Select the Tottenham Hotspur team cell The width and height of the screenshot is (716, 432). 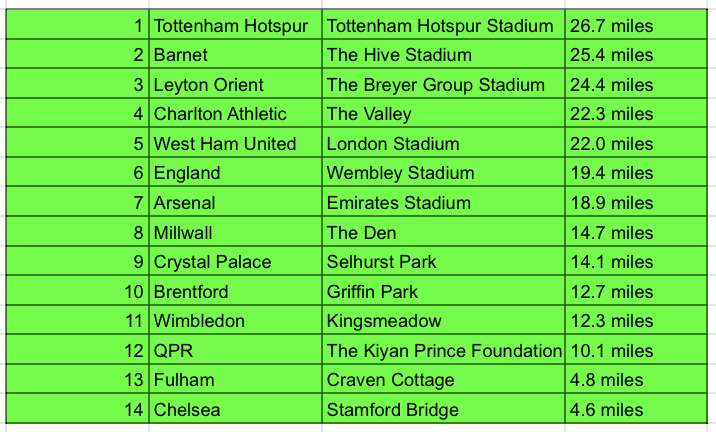[235, 25]
